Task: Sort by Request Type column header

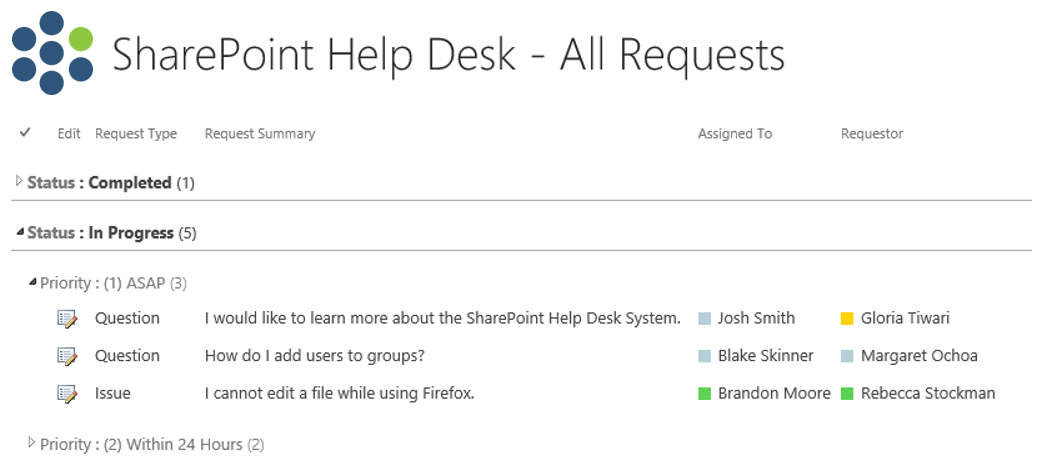Action: 136,134
